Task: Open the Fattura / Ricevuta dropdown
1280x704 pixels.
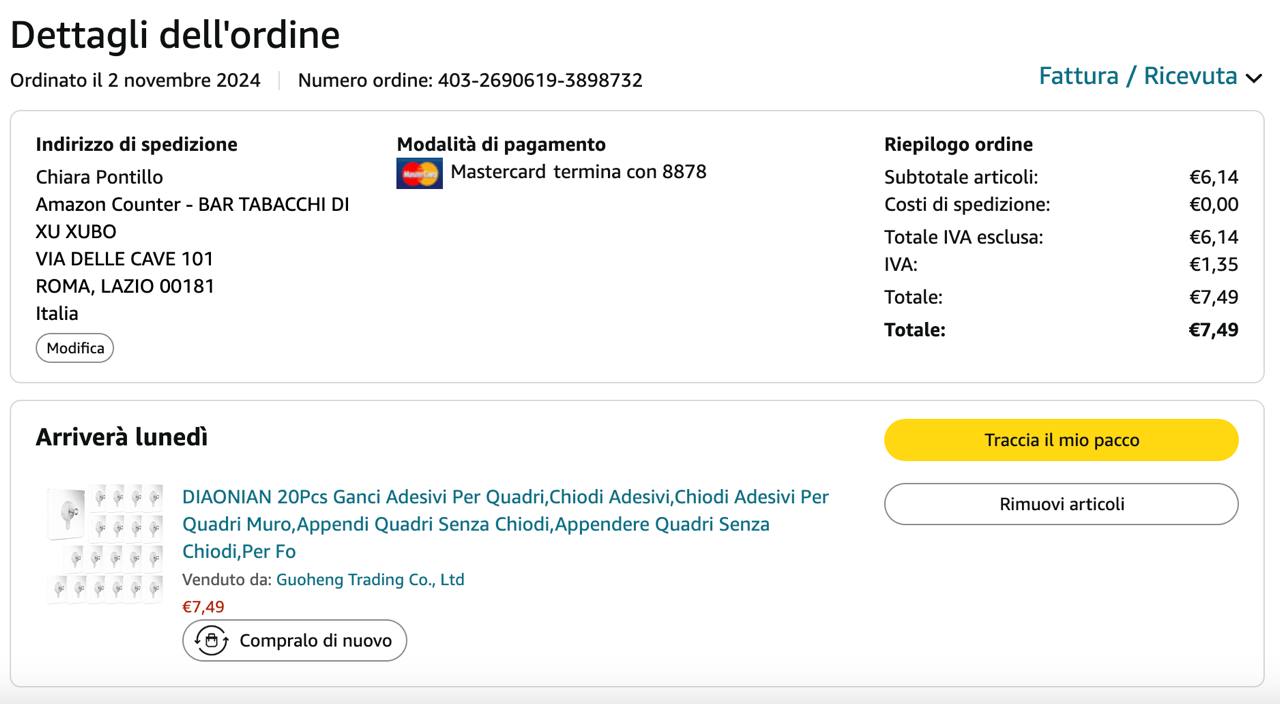Action: click(1138, 76)
